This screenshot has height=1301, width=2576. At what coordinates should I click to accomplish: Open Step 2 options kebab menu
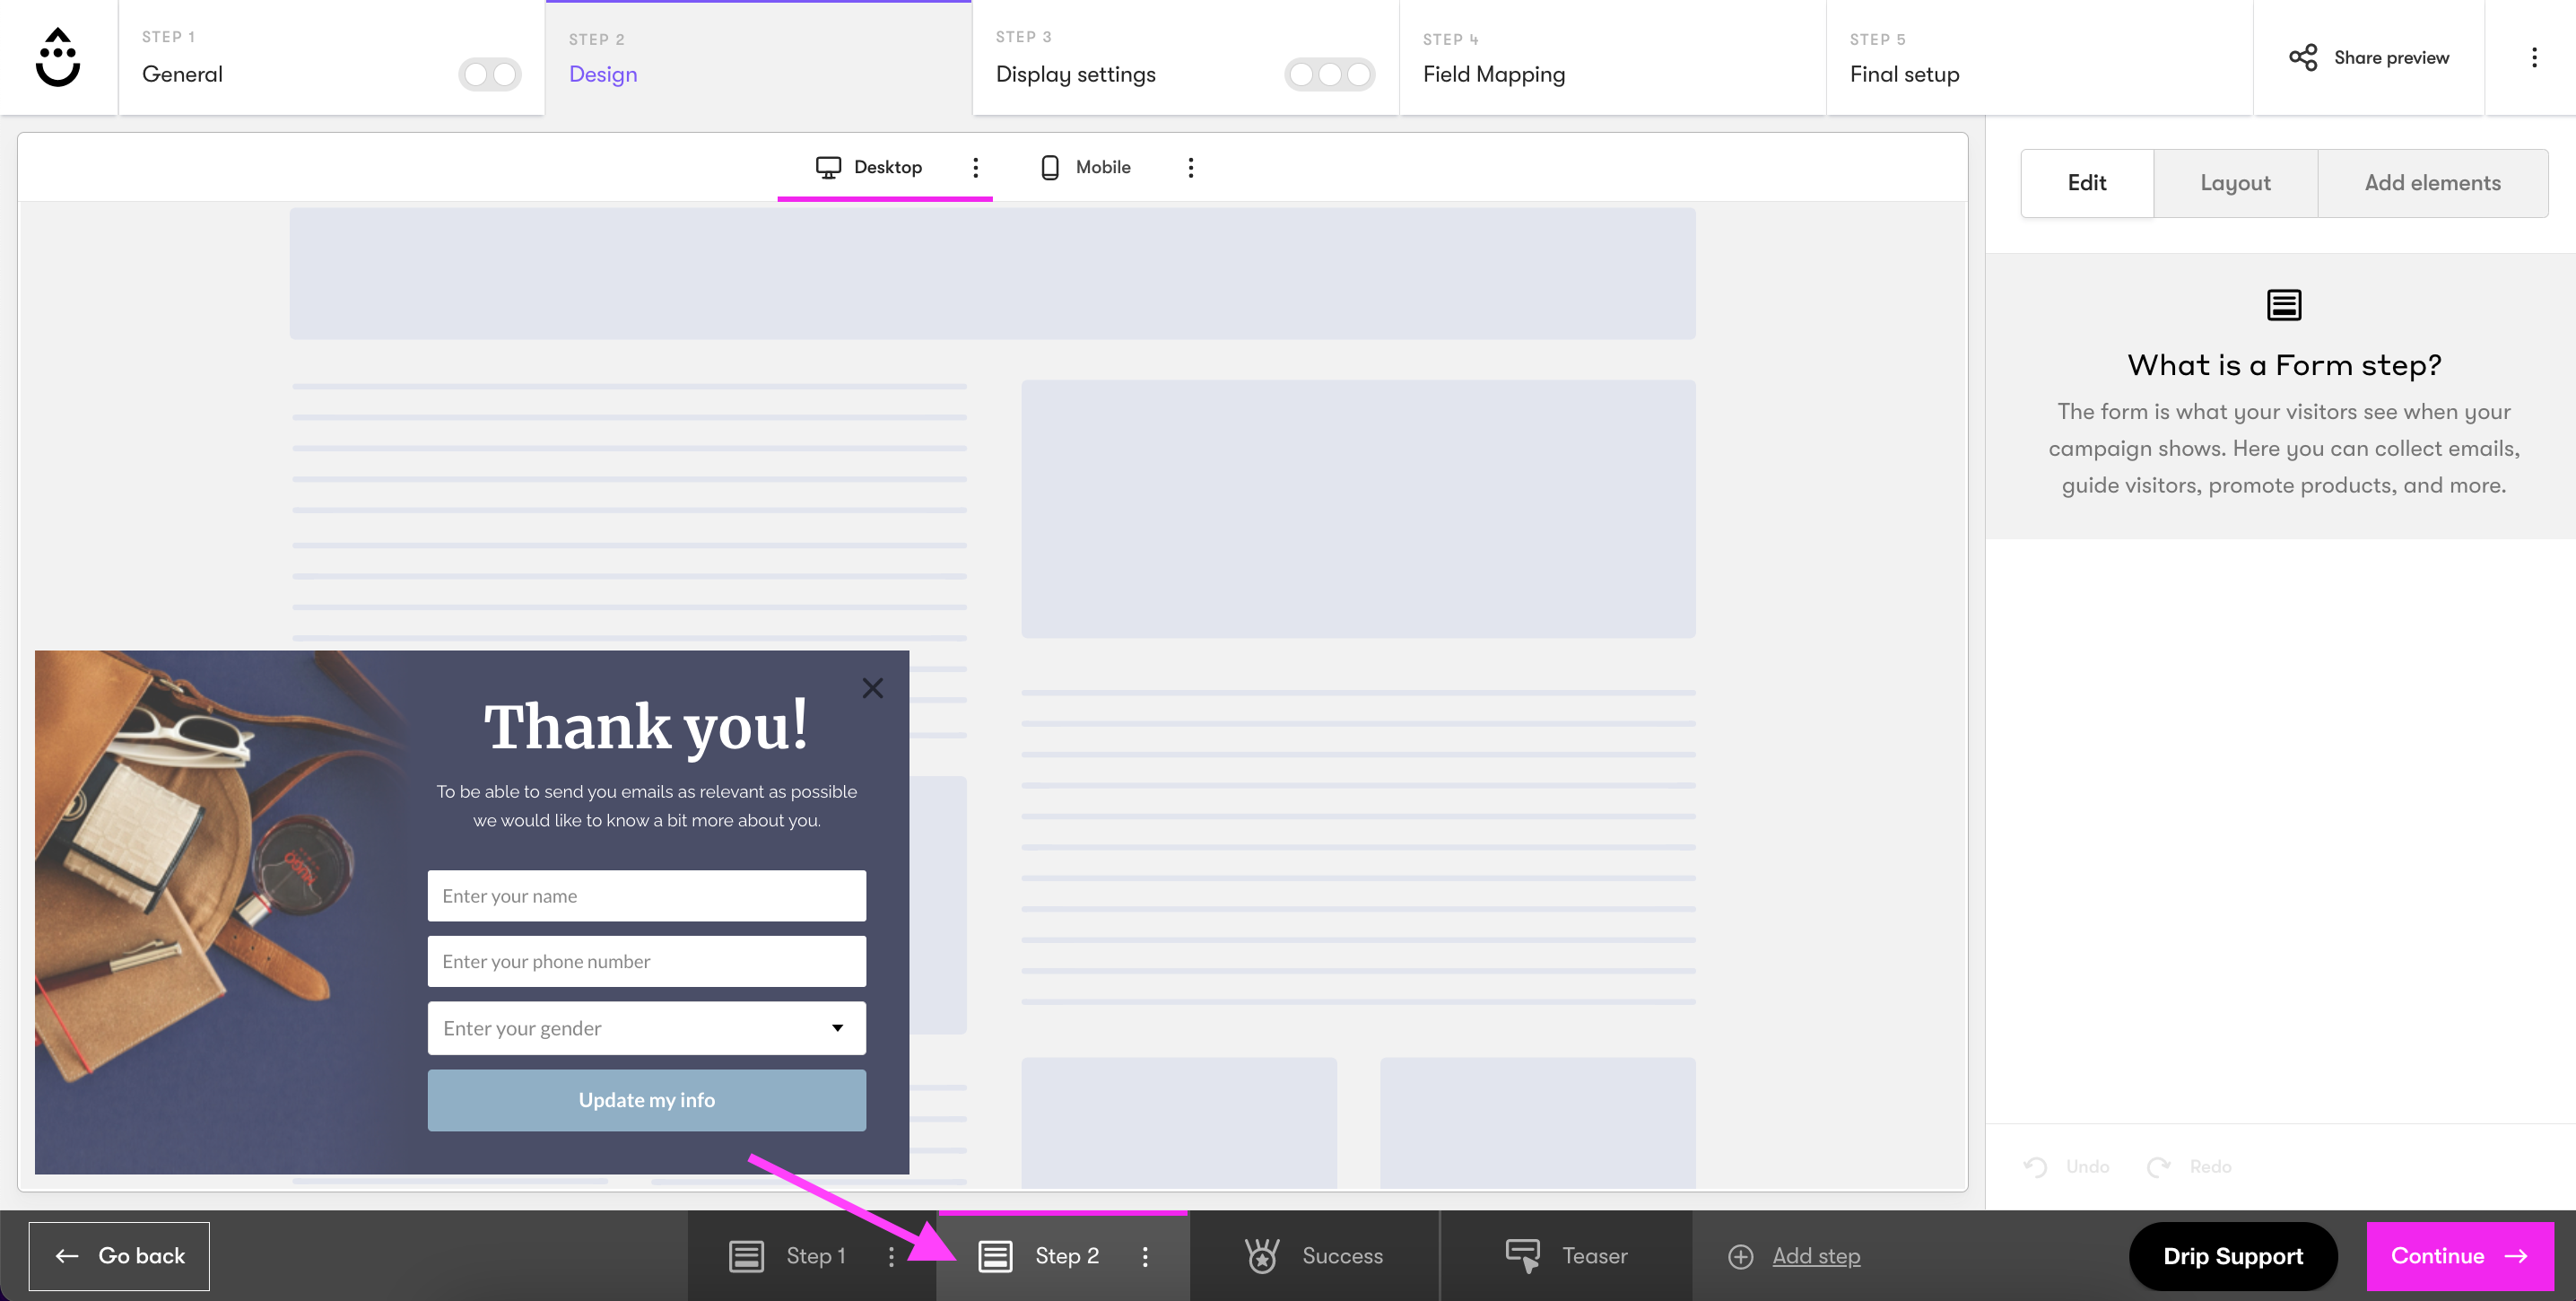[1145, 1256]
